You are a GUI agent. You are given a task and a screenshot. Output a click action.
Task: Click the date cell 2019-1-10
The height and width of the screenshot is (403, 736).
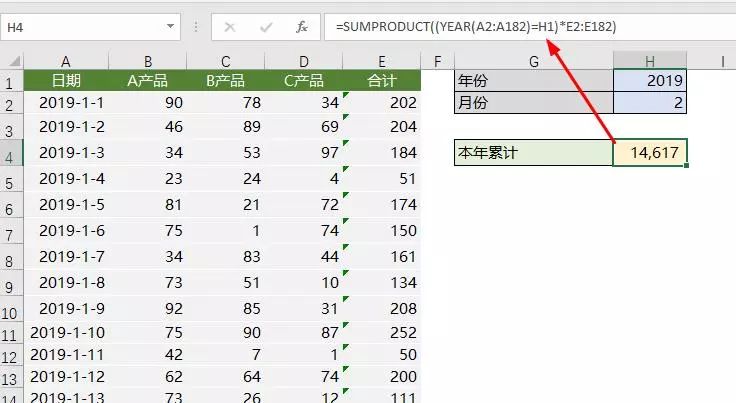pos(66,333)
